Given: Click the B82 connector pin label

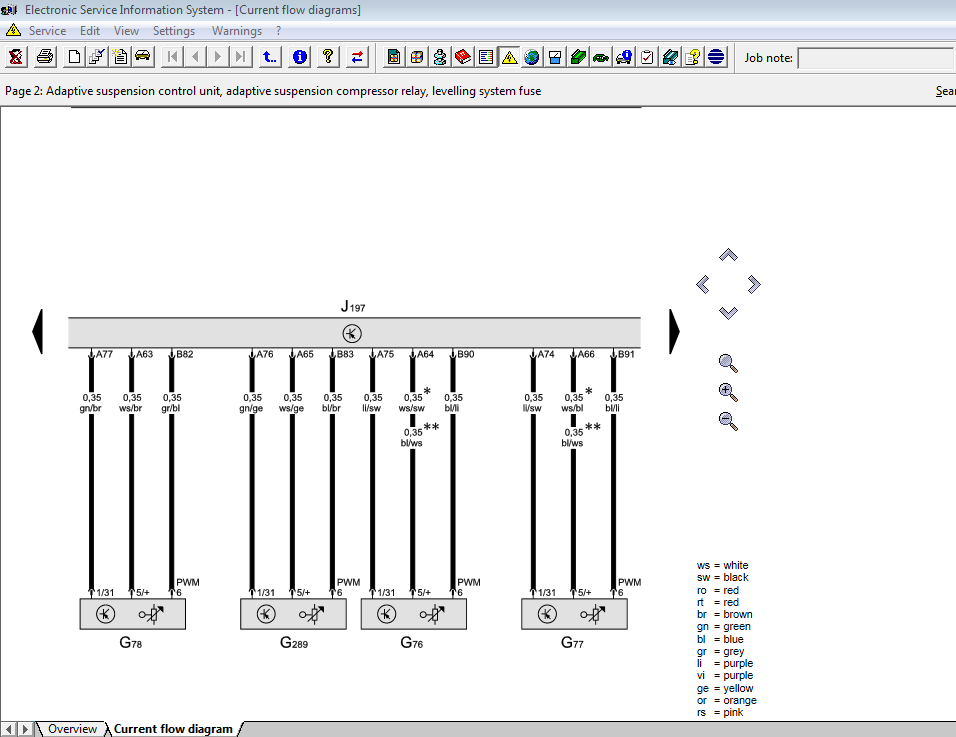Looking at the screenshot, I should click(x=185, y=354).
